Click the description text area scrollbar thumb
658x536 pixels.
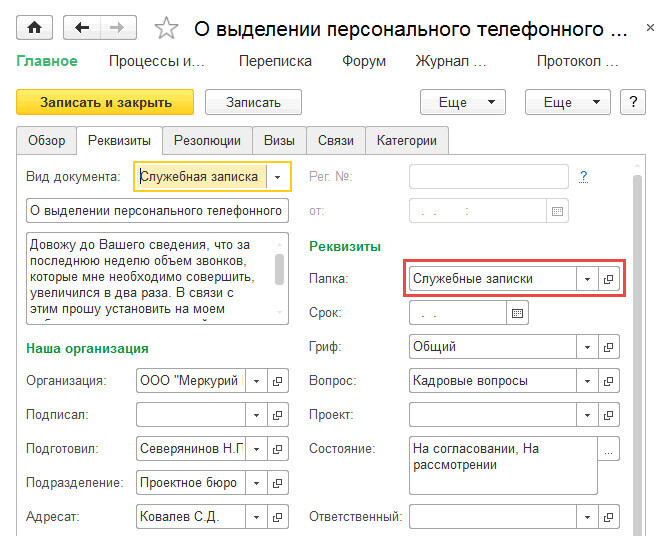click(x=279, y=269)
